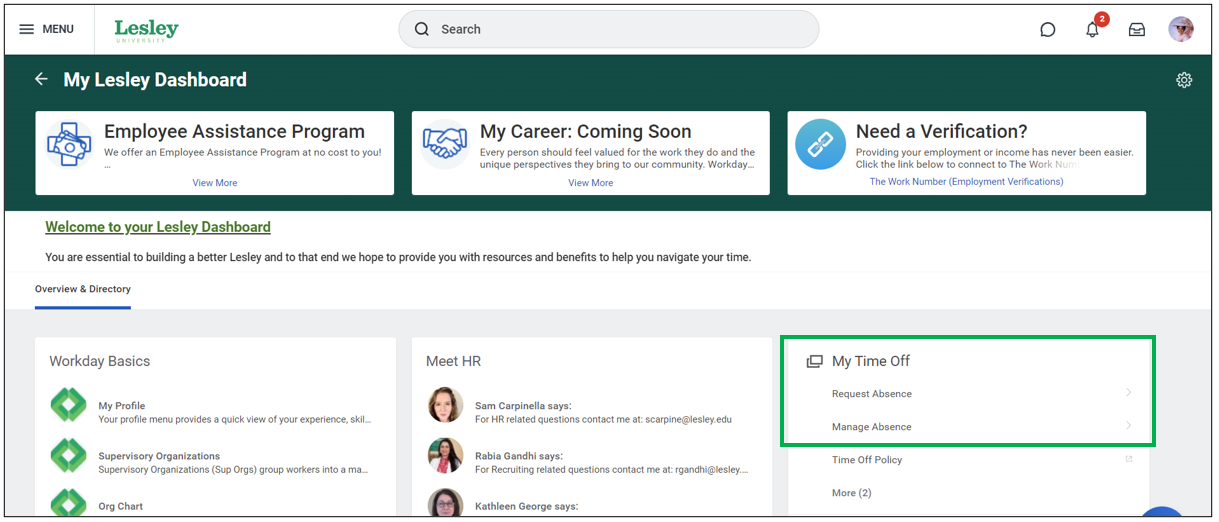This screenshot has width=1219, height=522.
Task: Open Manage Absence
Action: pos(872,427)
